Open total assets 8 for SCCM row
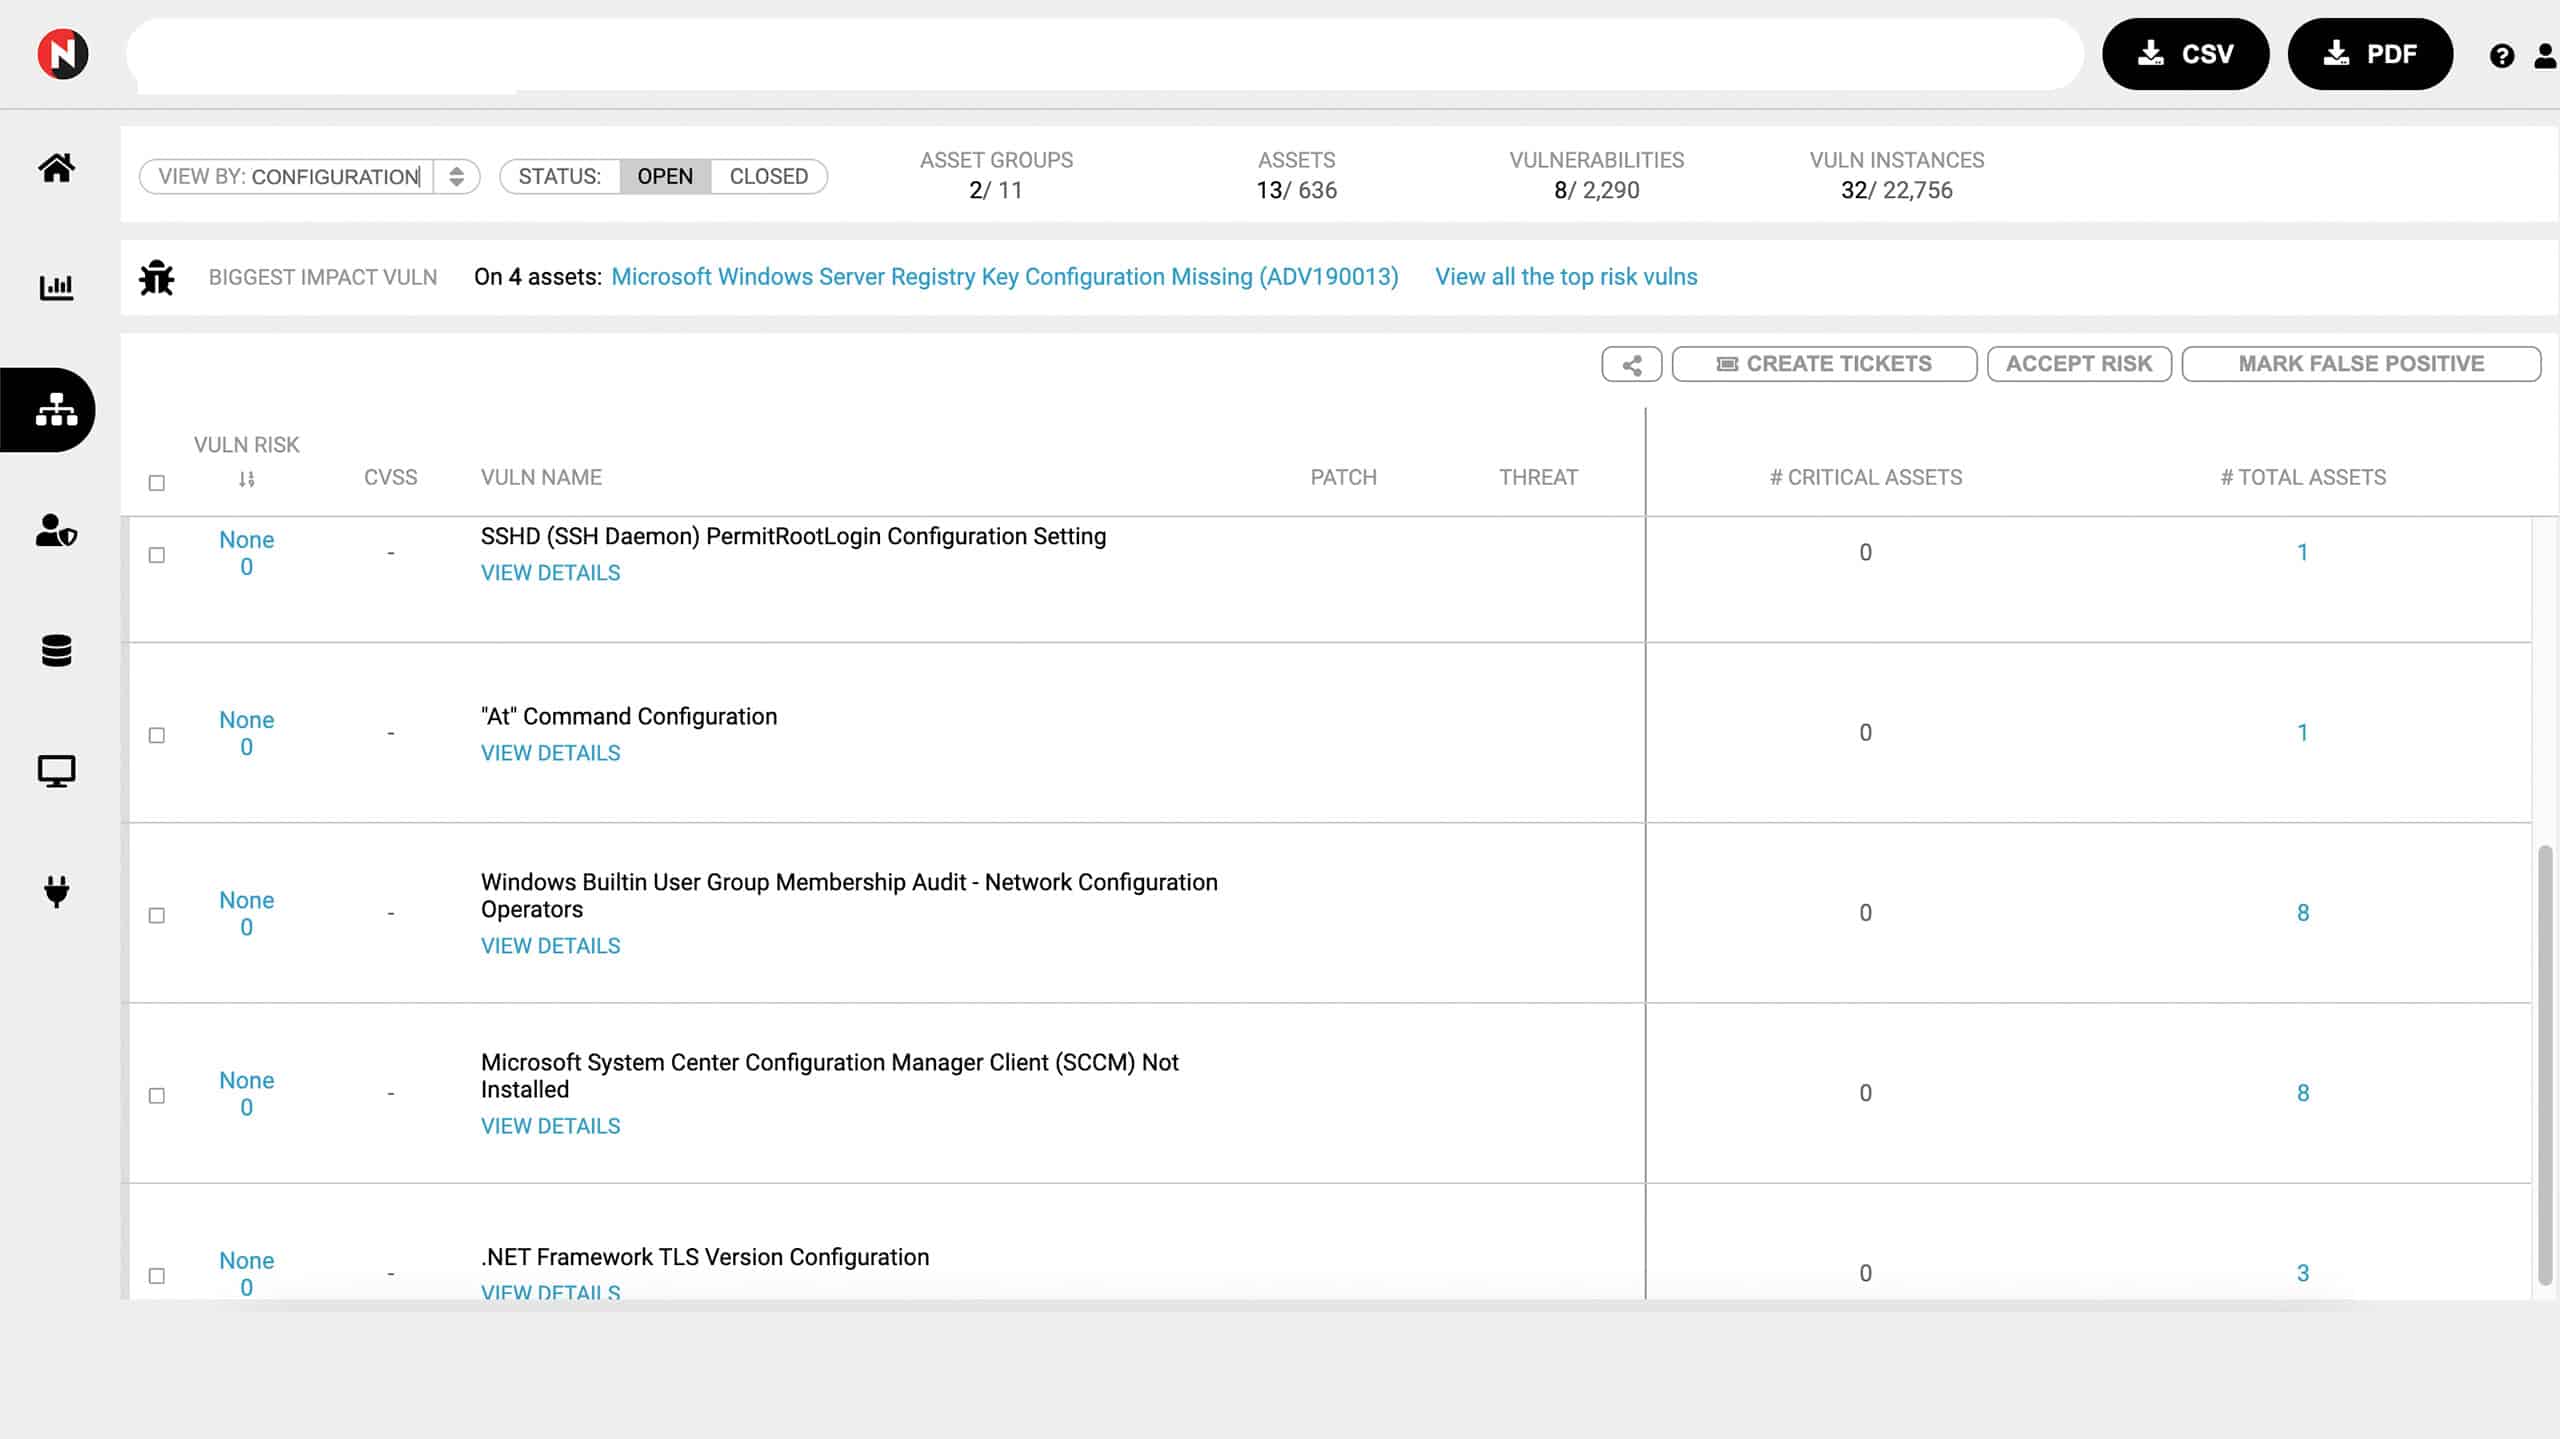This screenshot has height=1439, width=2560. coord(2303,1093)
